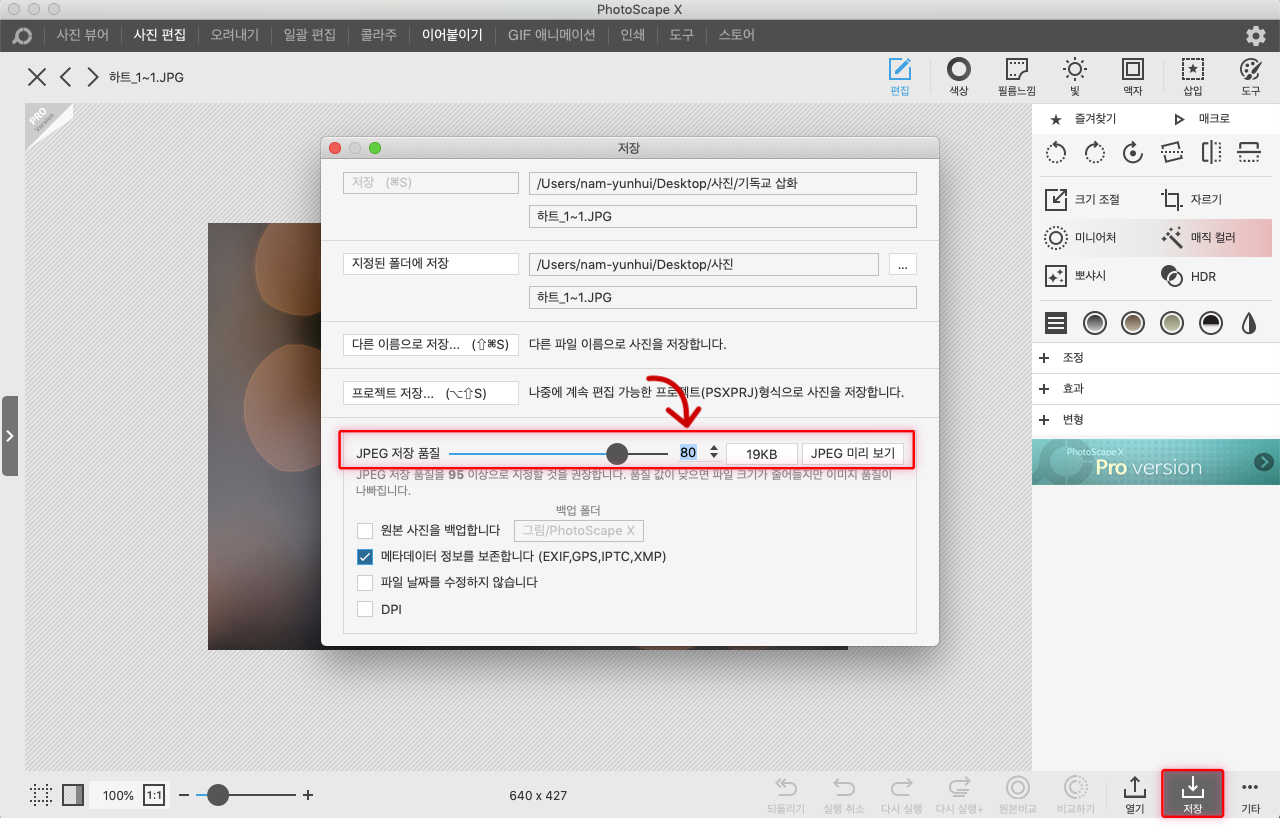Open the 도구 tools palette icon
This screenshot has width=1280, height=836.
(x=1251, y=76)
